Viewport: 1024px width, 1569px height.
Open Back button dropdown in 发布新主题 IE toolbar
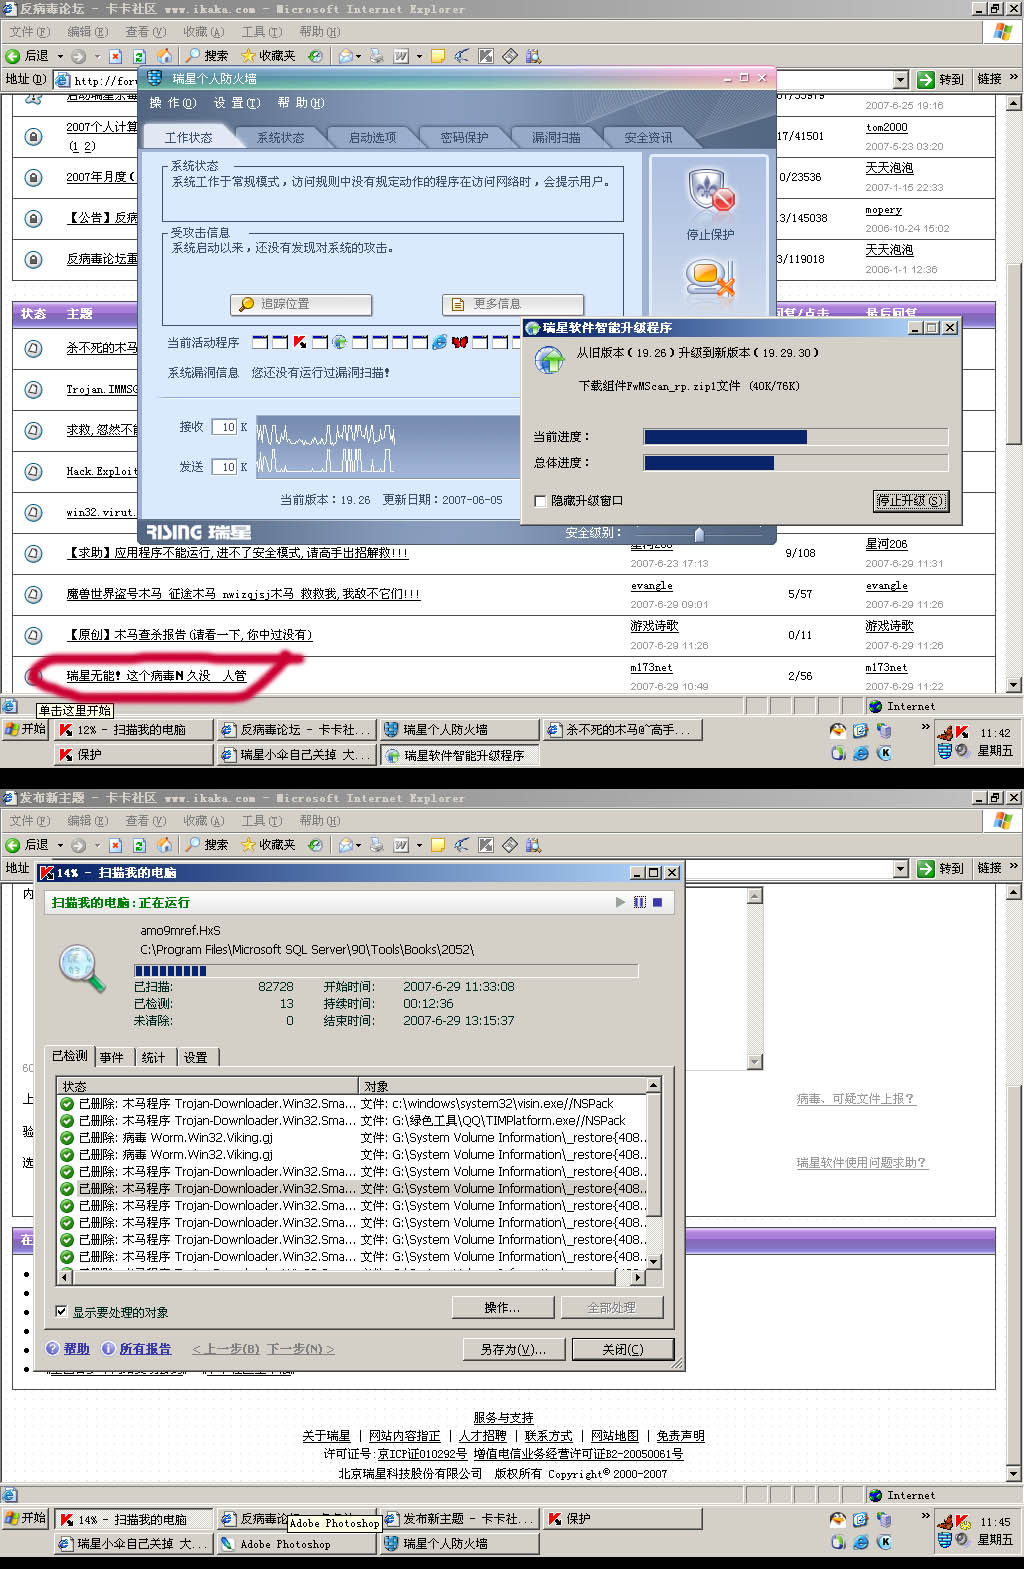pos(60,845)
